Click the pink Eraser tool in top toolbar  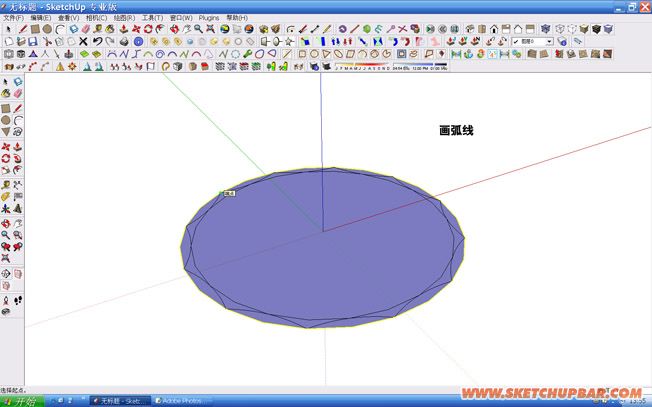point(86,29)
